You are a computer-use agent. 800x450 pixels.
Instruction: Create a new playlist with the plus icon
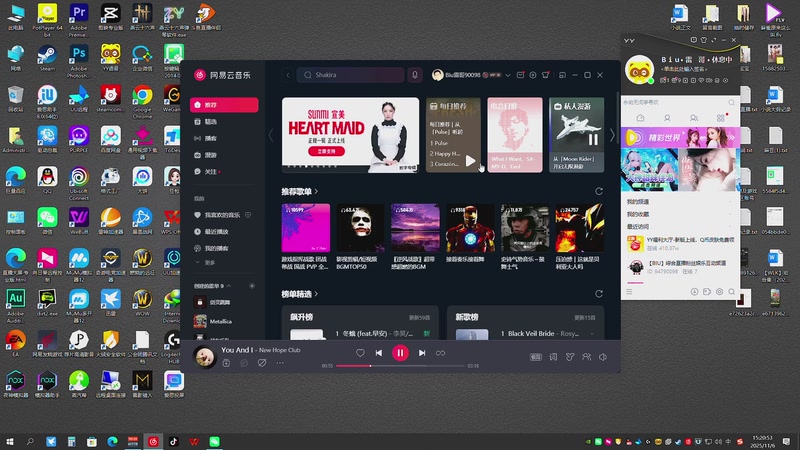point(252,286)
